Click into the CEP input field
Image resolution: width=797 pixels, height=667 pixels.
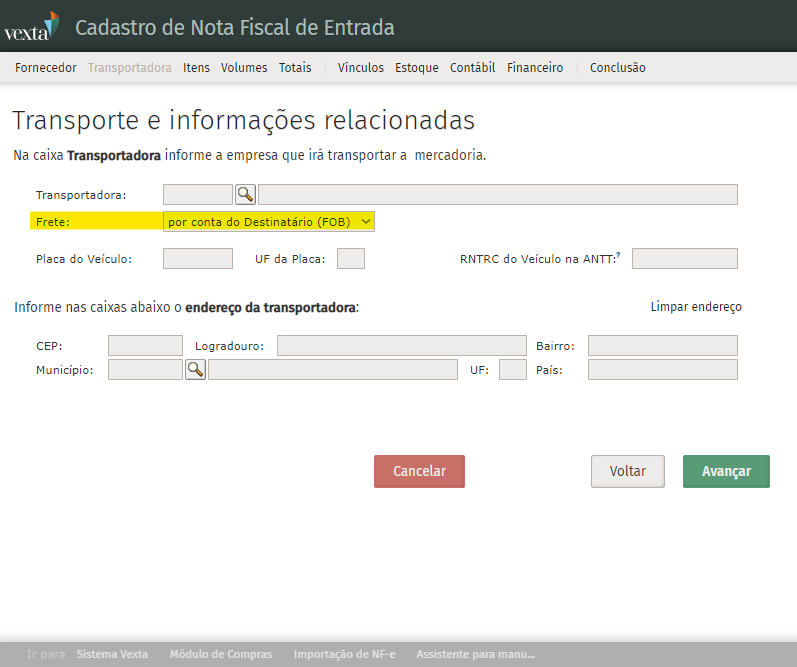pos(145,346)
